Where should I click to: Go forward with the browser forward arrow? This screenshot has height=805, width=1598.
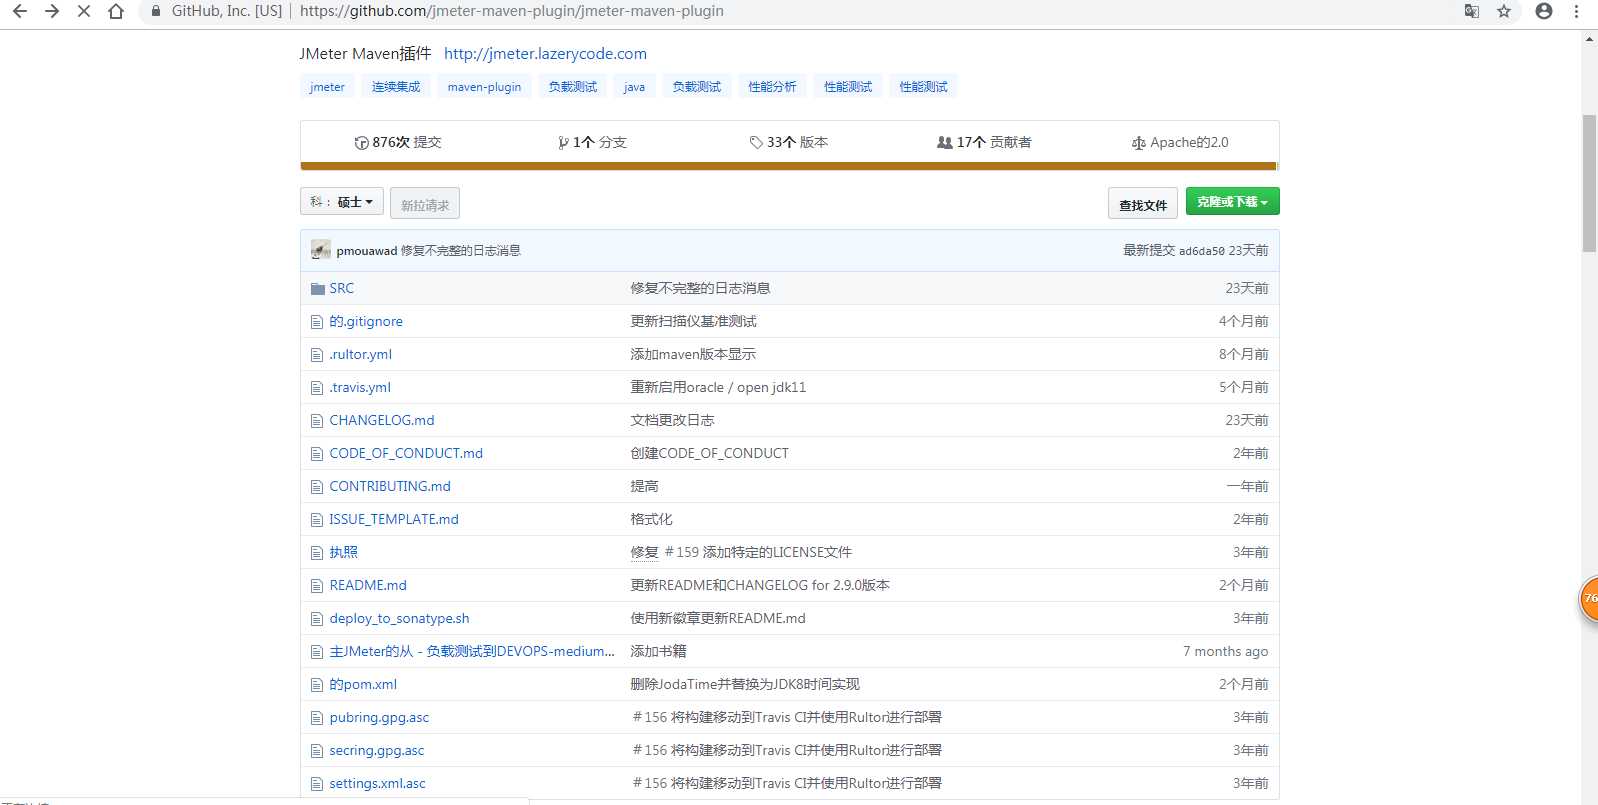(52, 11)
